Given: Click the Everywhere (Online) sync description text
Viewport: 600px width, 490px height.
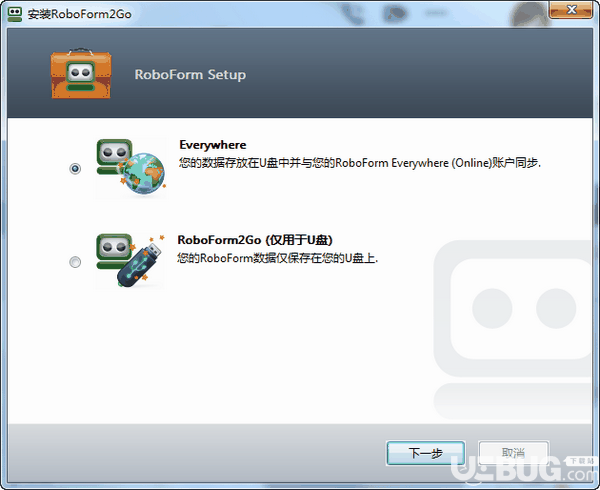Looking at the screenshot, I should (360, 163).
